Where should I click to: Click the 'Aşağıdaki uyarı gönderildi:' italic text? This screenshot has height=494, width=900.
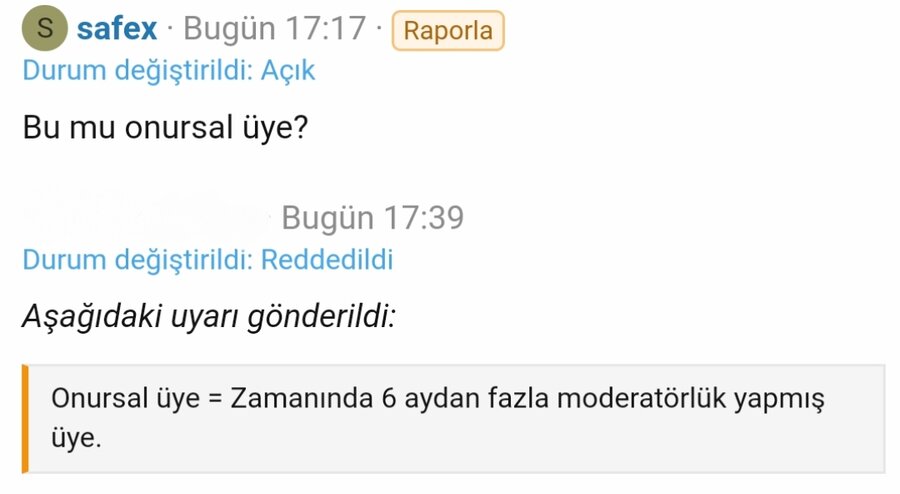208,318
